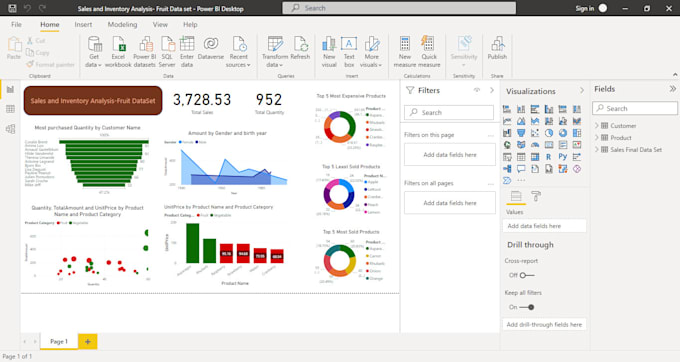Select the Page 1 tab

tap(59, 342)
